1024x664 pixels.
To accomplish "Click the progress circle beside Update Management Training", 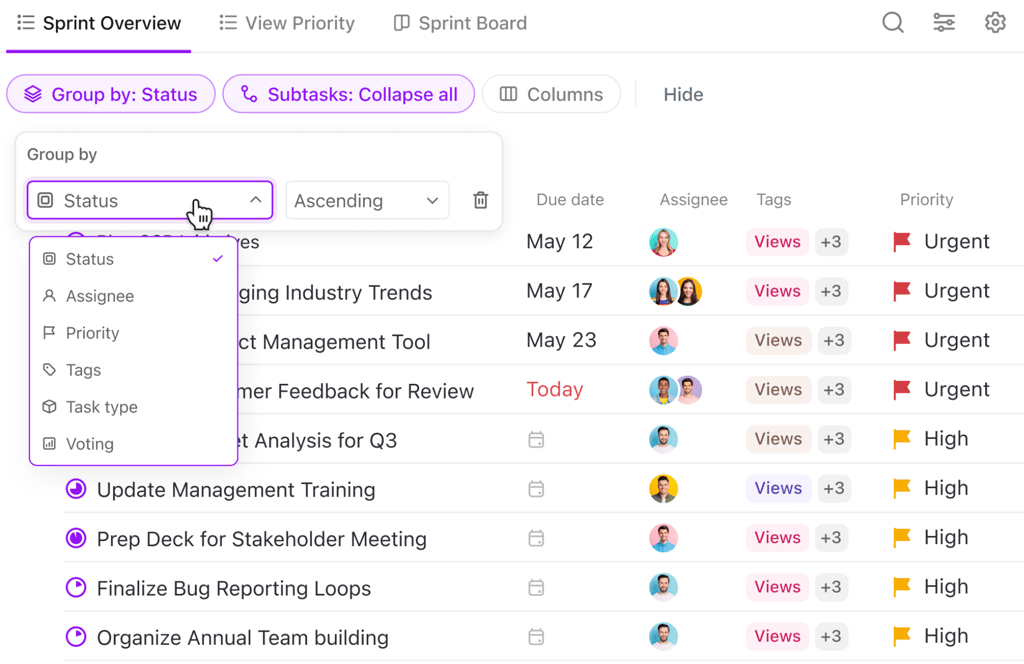I will point(73,489).
